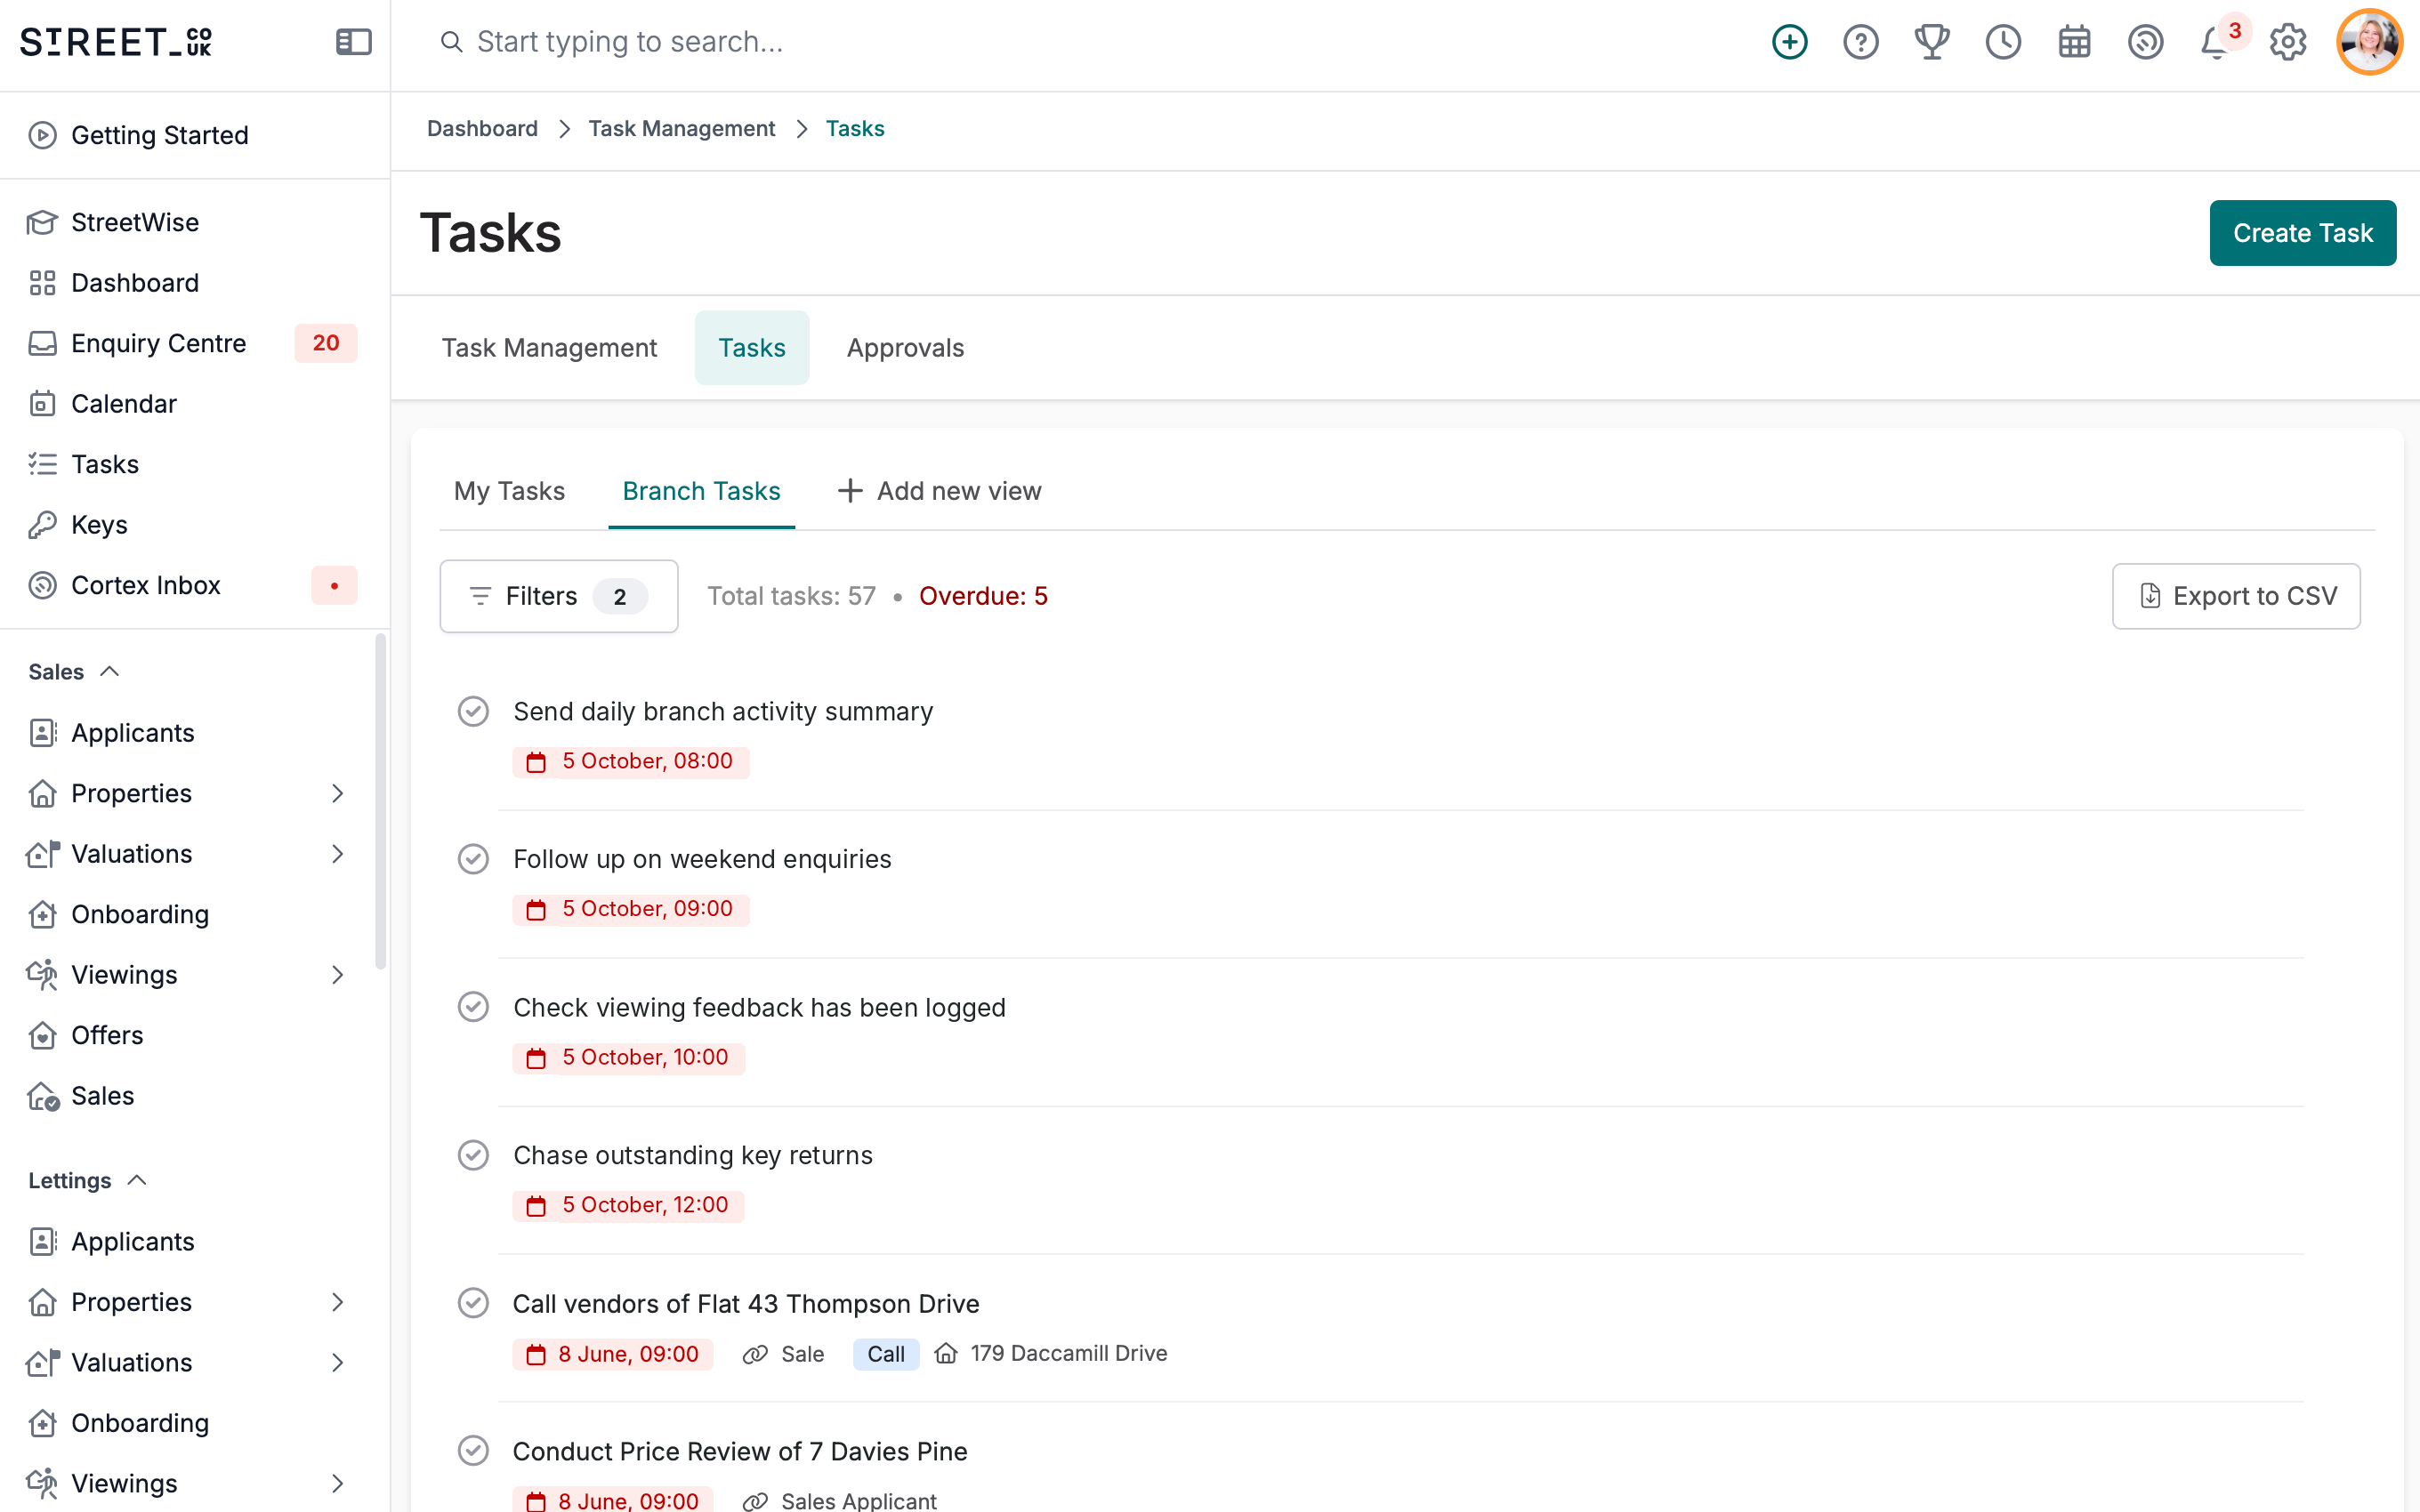Export tasks to CSV
2420x1512 pixels.
coord(2236,596)
